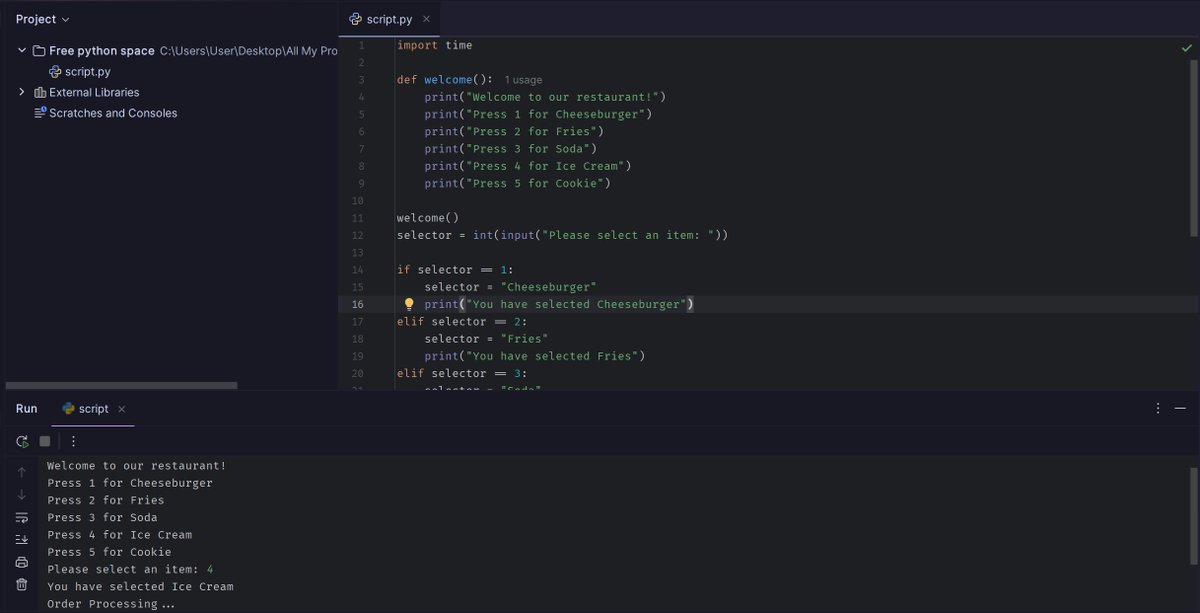Open the more actions menu beside Stop
This screenshot has height=613, width=1200.
[73, 441]
